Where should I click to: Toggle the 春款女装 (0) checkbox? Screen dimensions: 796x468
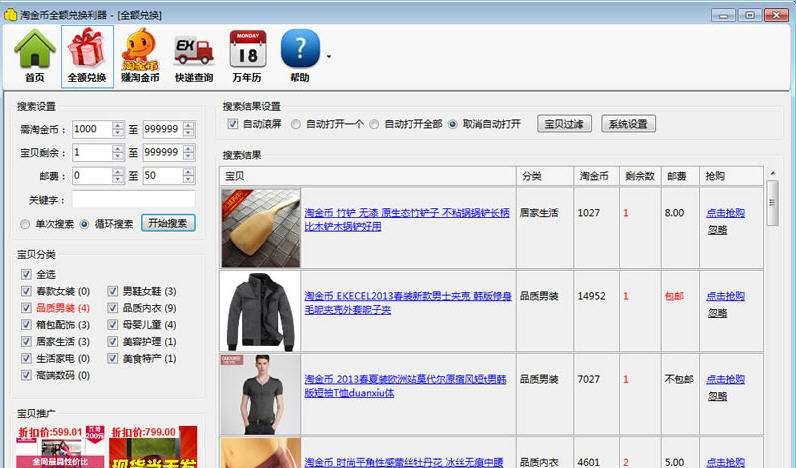26,291
